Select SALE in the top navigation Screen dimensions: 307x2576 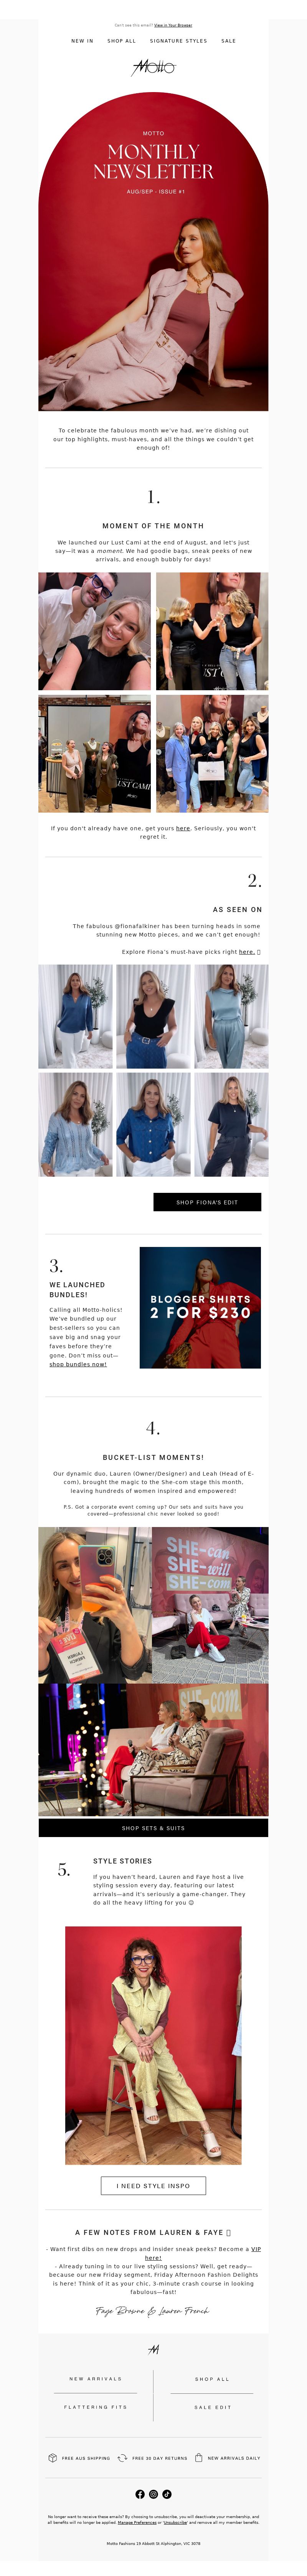pyautogui.click(x=229, y=41)
